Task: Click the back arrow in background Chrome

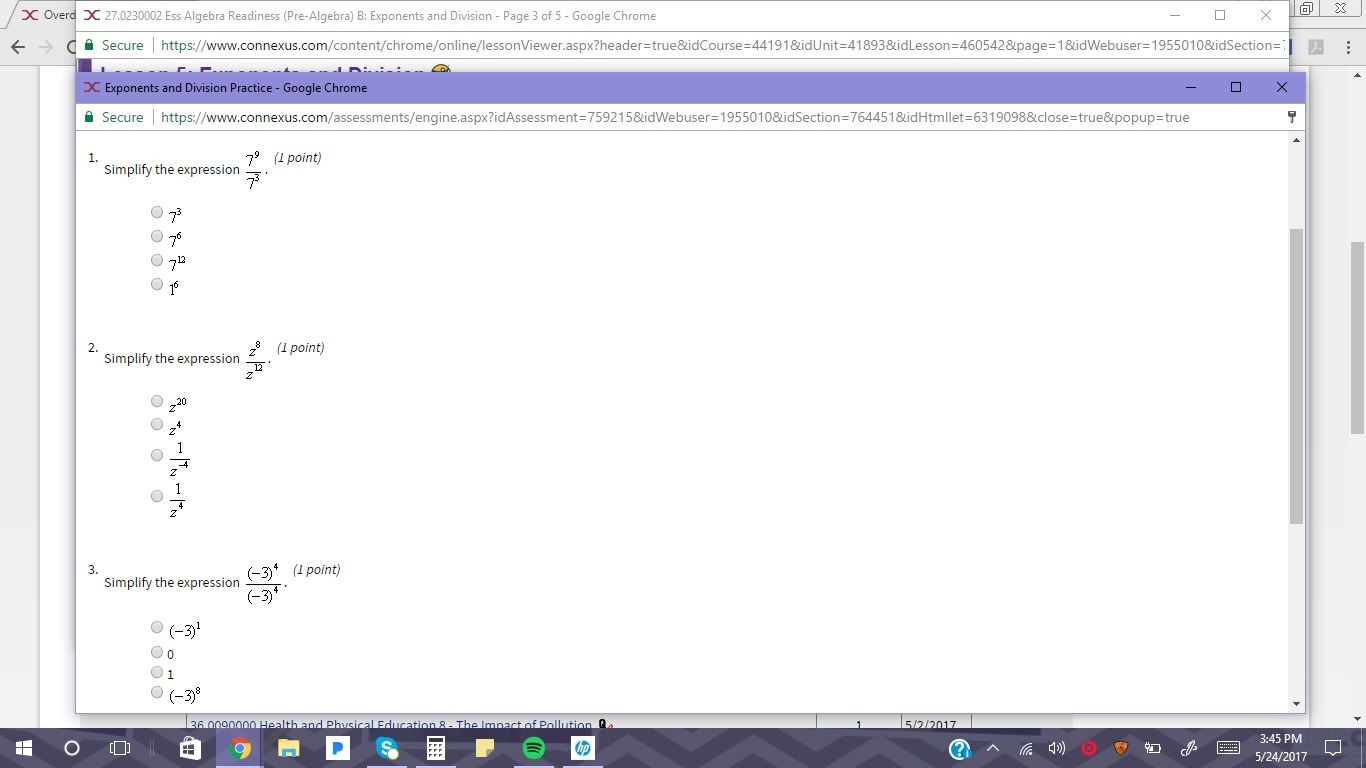Action: point(18,47)
